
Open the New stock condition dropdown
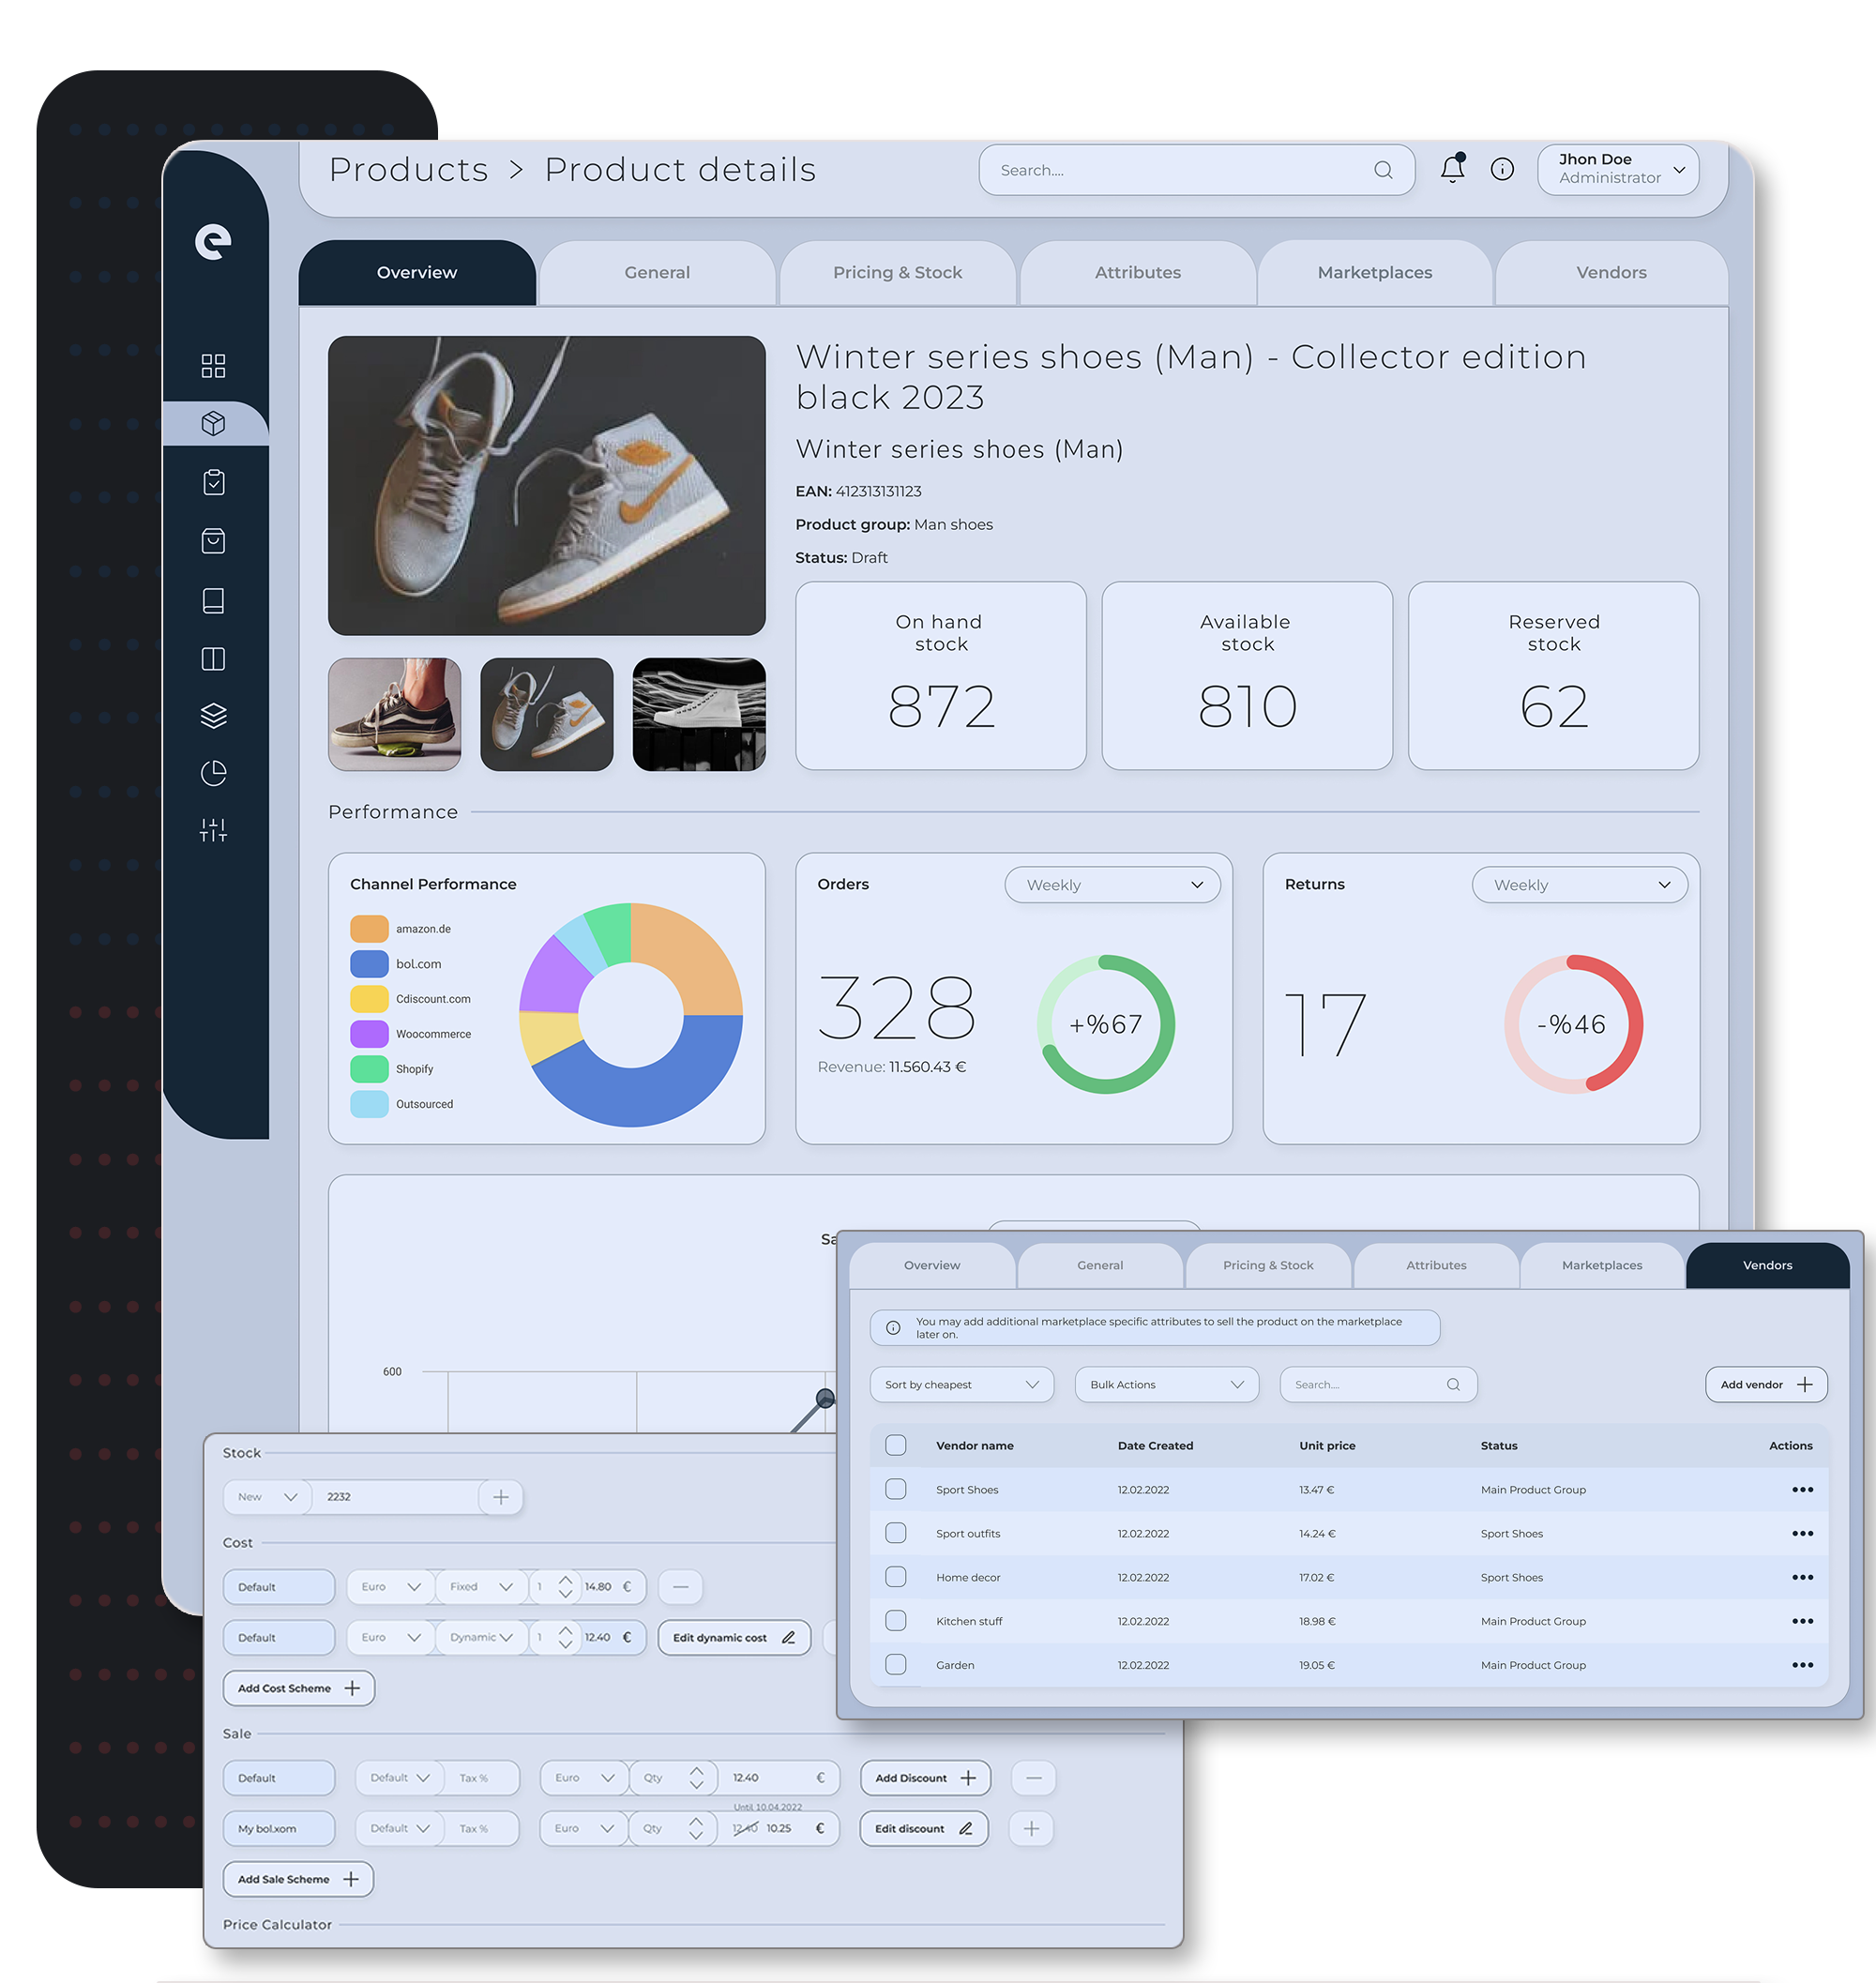pos(267,1497)
